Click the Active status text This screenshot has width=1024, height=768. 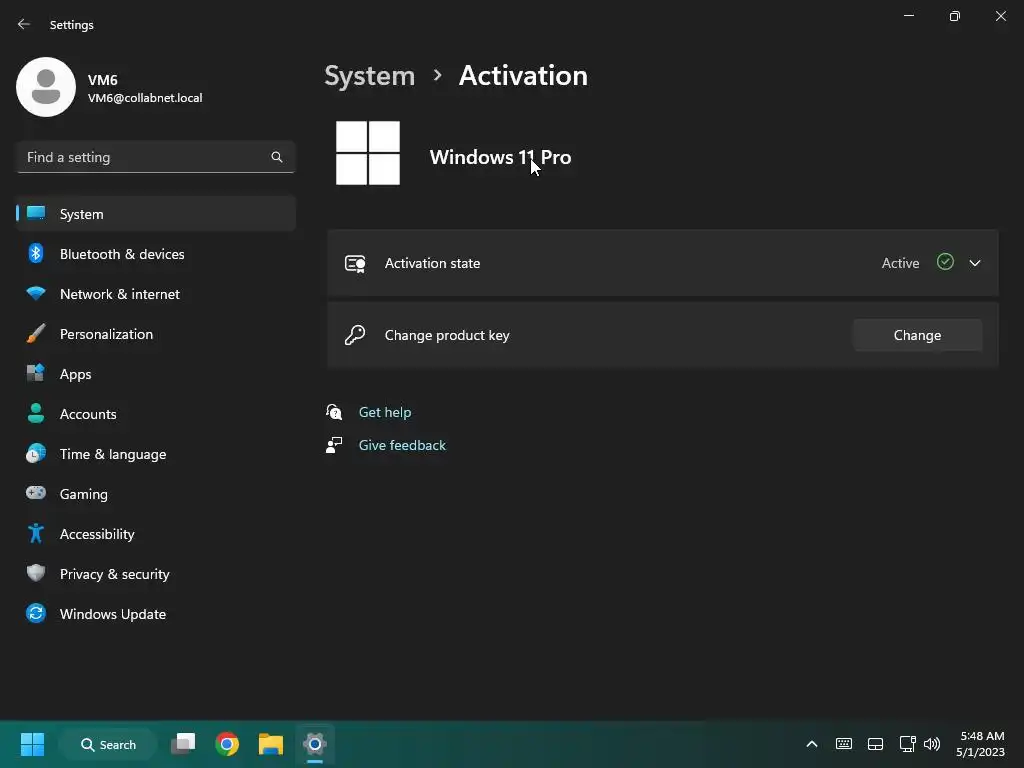[x=900, y=263]
